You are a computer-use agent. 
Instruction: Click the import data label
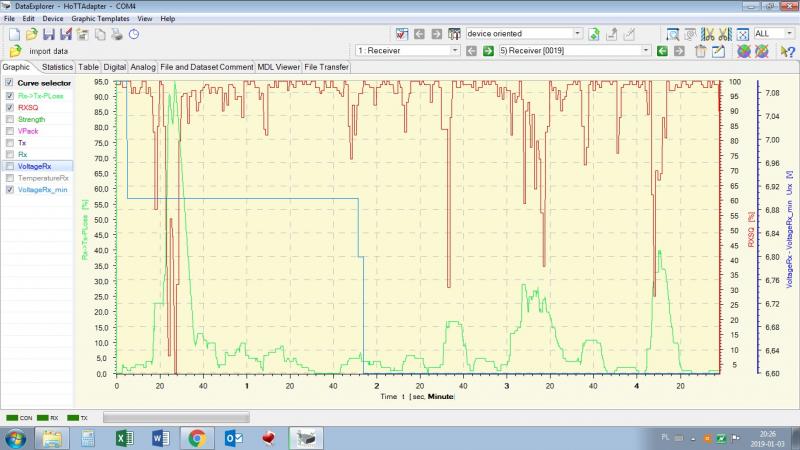(49, 51)
